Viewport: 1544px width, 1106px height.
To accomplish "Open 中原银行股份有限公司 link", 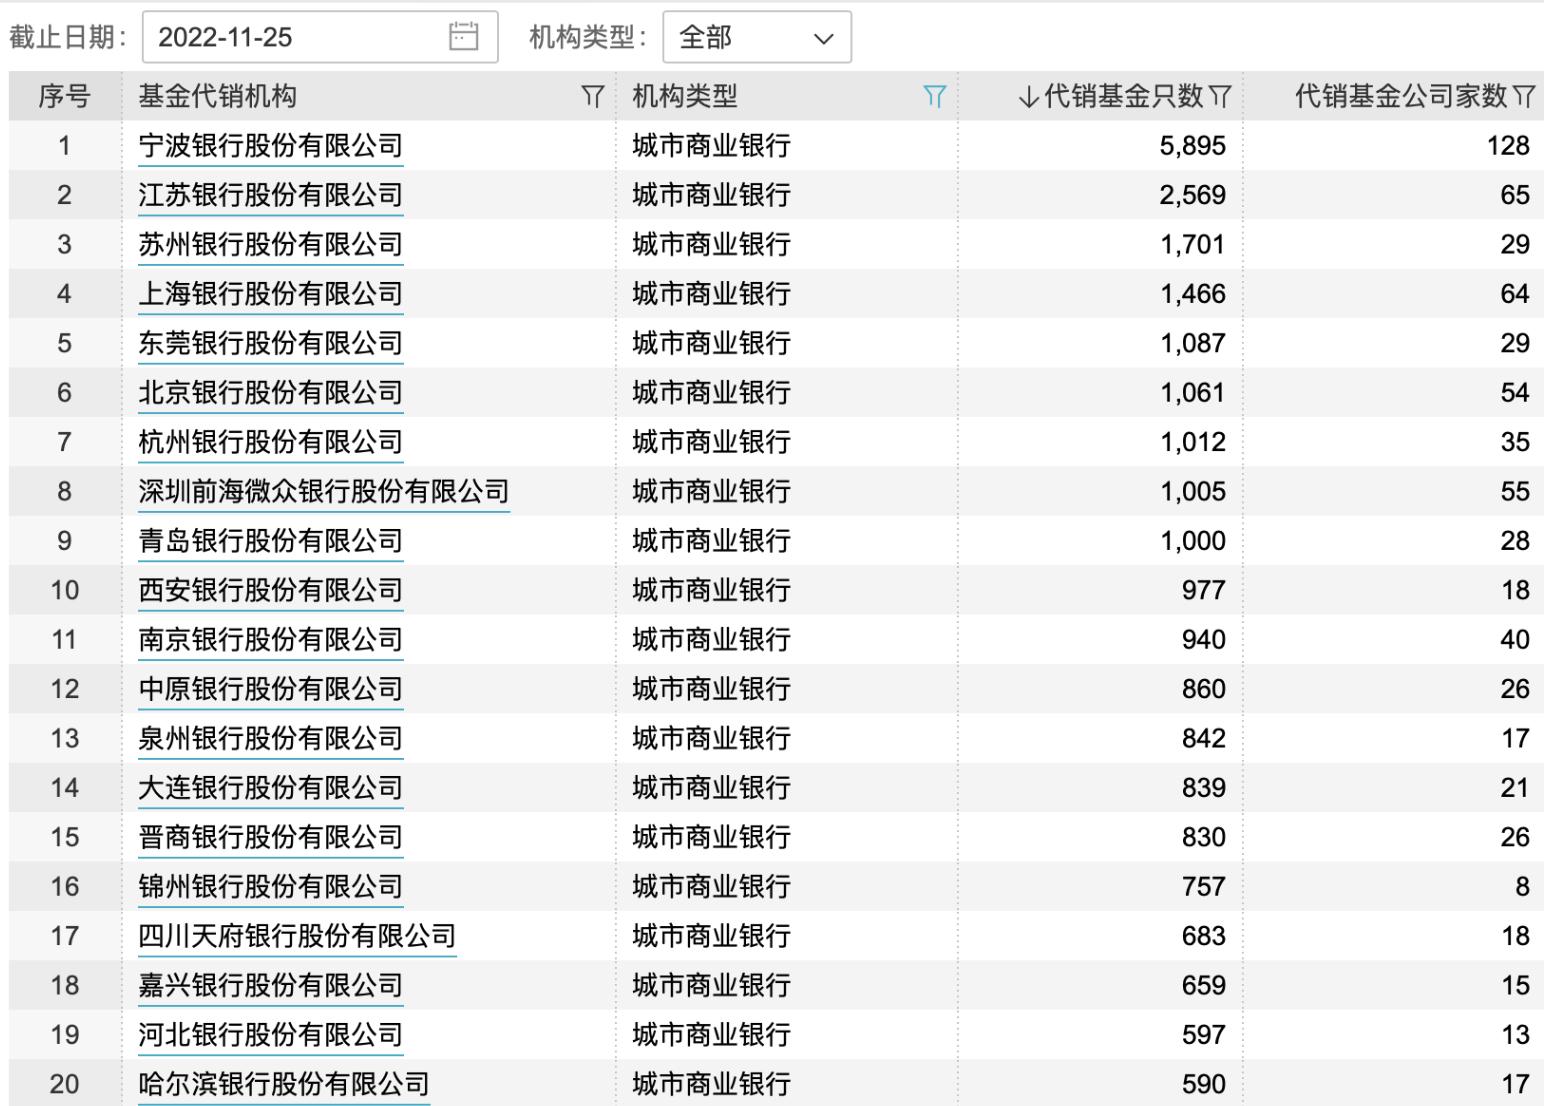I will click(x=270, y=689).
